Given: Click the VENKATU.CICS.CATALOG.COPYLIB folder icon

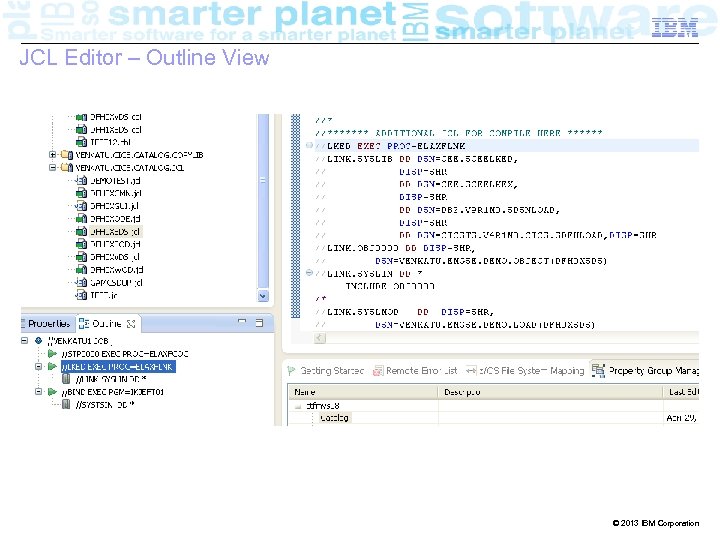Looking at the screenshot, I should pyautogui.click(x=67, y=155).
